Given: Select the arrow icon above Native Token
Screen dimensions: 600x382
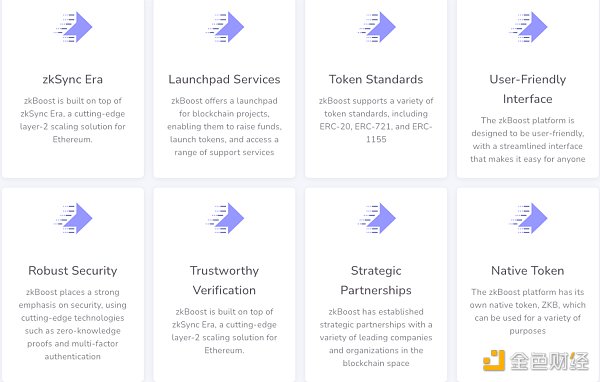Looking at the screenshot, I should (x=528, y=218).
